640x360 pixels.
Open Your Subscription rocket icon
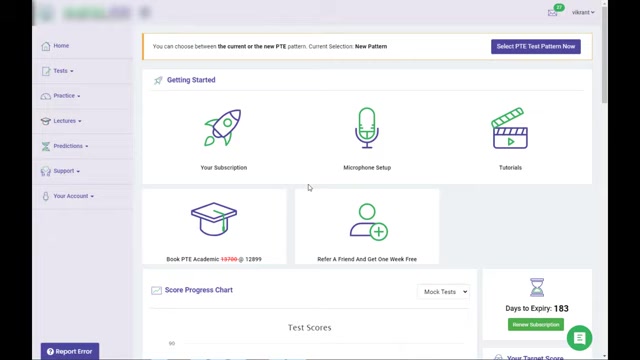click(223, 127)
